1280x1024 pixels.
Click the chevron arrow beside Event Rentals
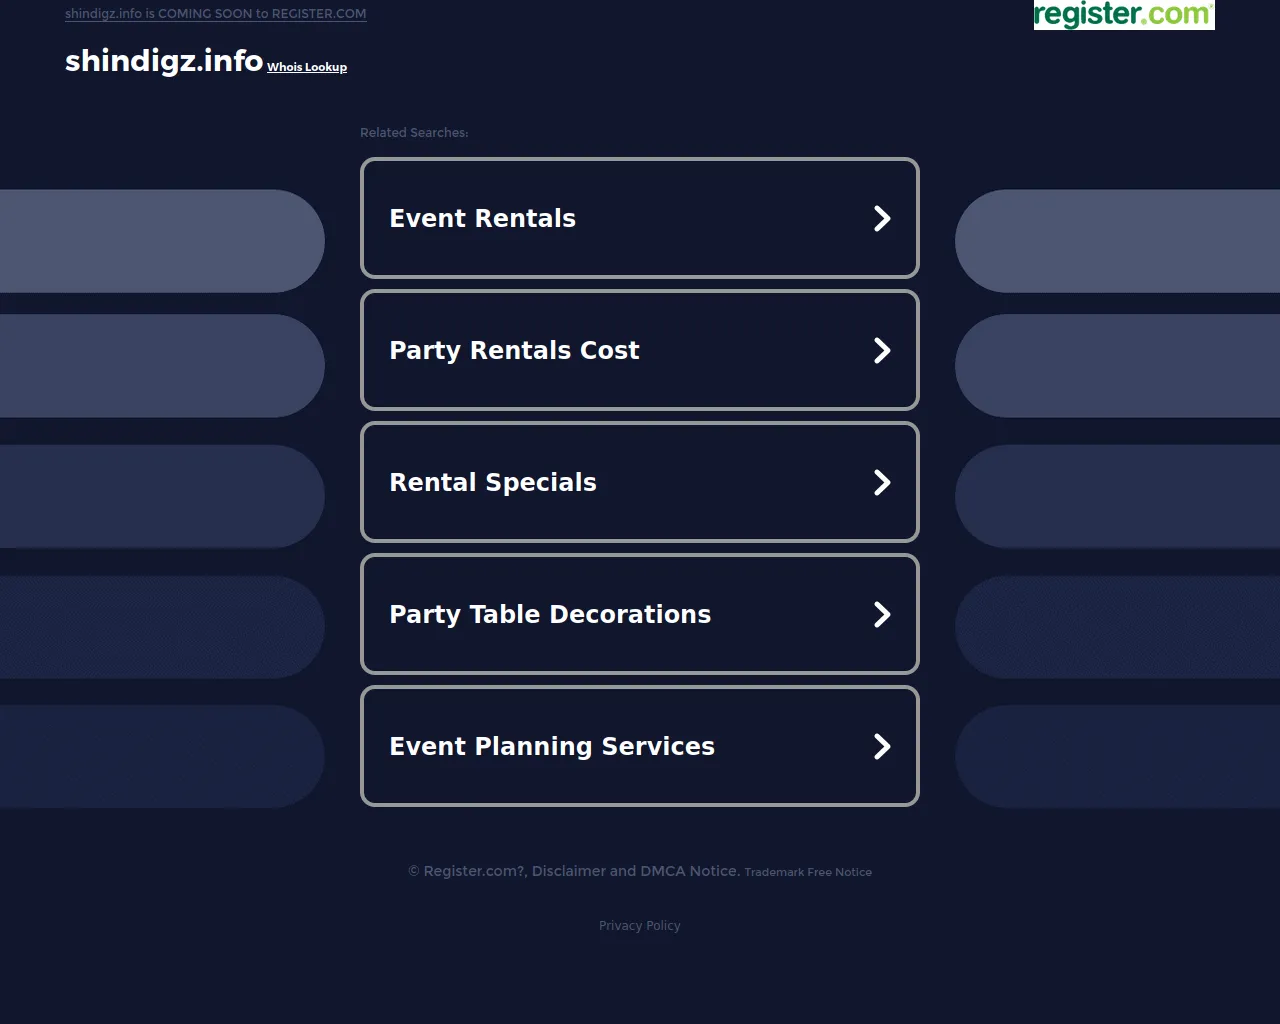tap(881, 219)
